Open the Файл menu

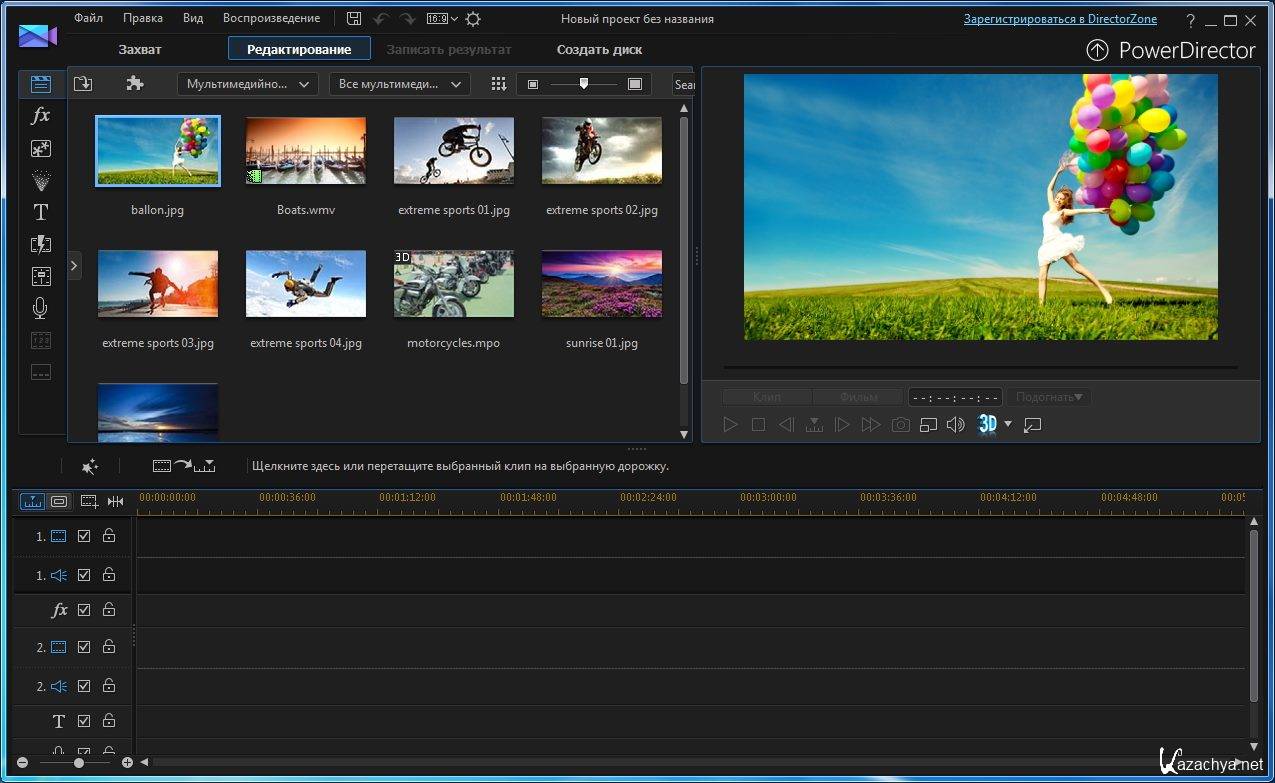88,18
